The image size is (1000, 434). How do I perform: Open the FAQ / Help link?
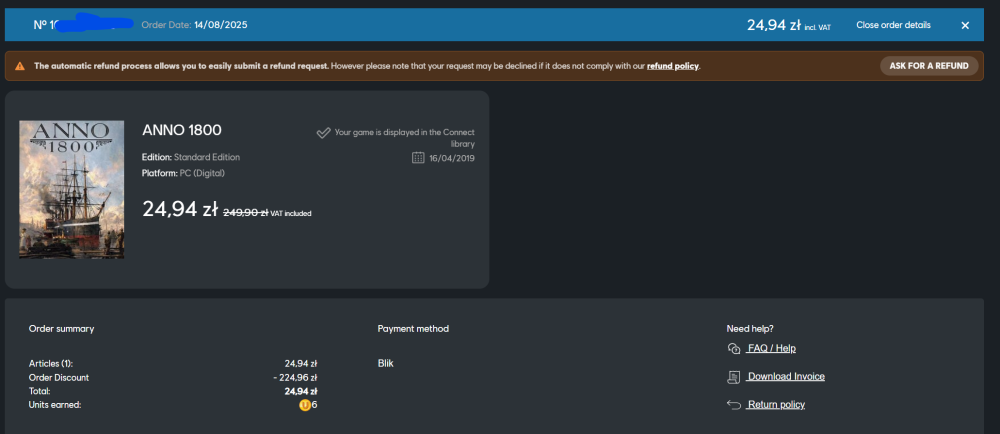(x=771, y=349)
